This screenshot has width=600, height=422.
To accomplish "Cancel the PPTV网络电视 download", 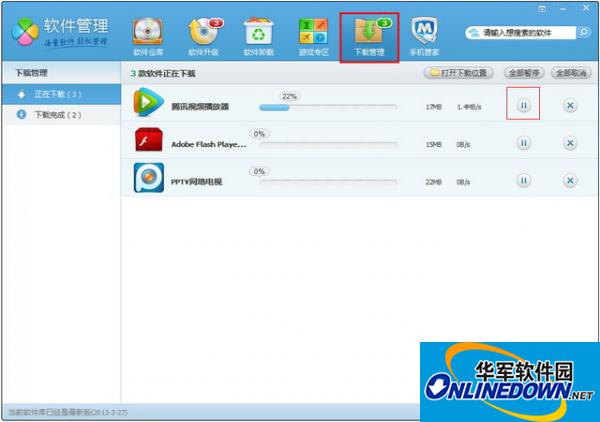I will (x=570, y=180).
